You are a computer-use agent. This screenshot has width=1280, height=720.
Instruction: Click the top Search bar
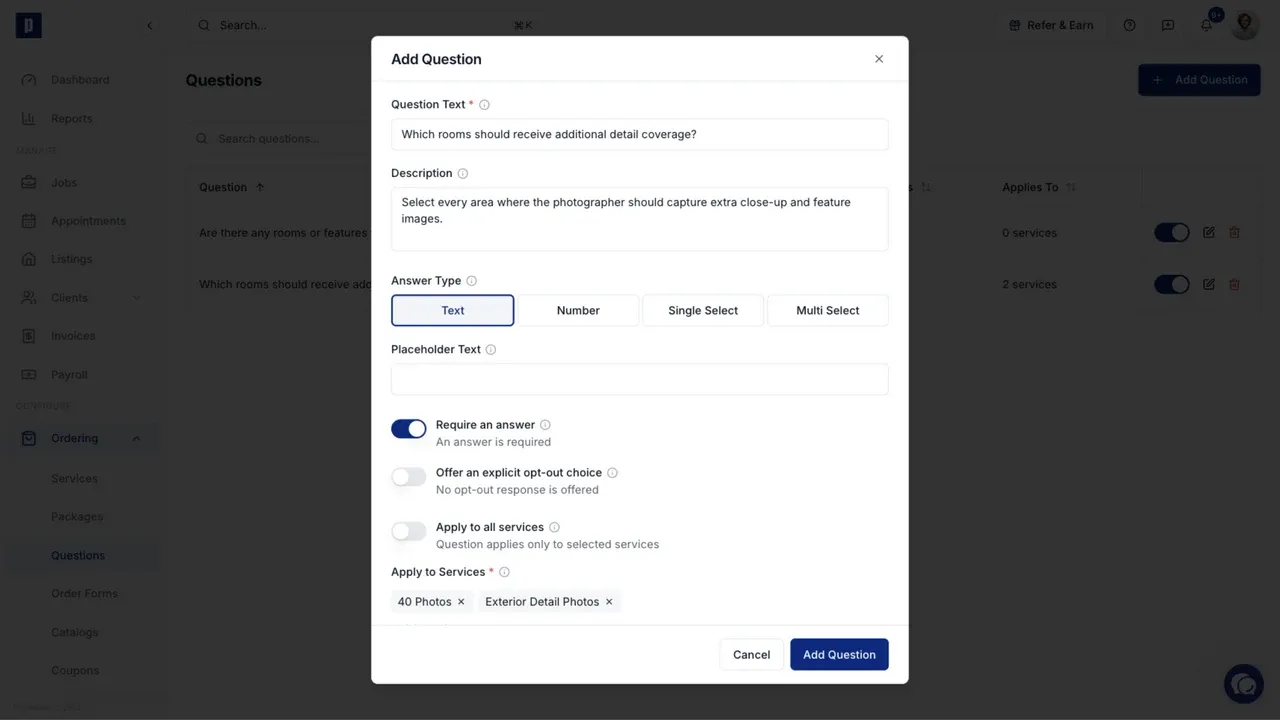pos(365,25)
